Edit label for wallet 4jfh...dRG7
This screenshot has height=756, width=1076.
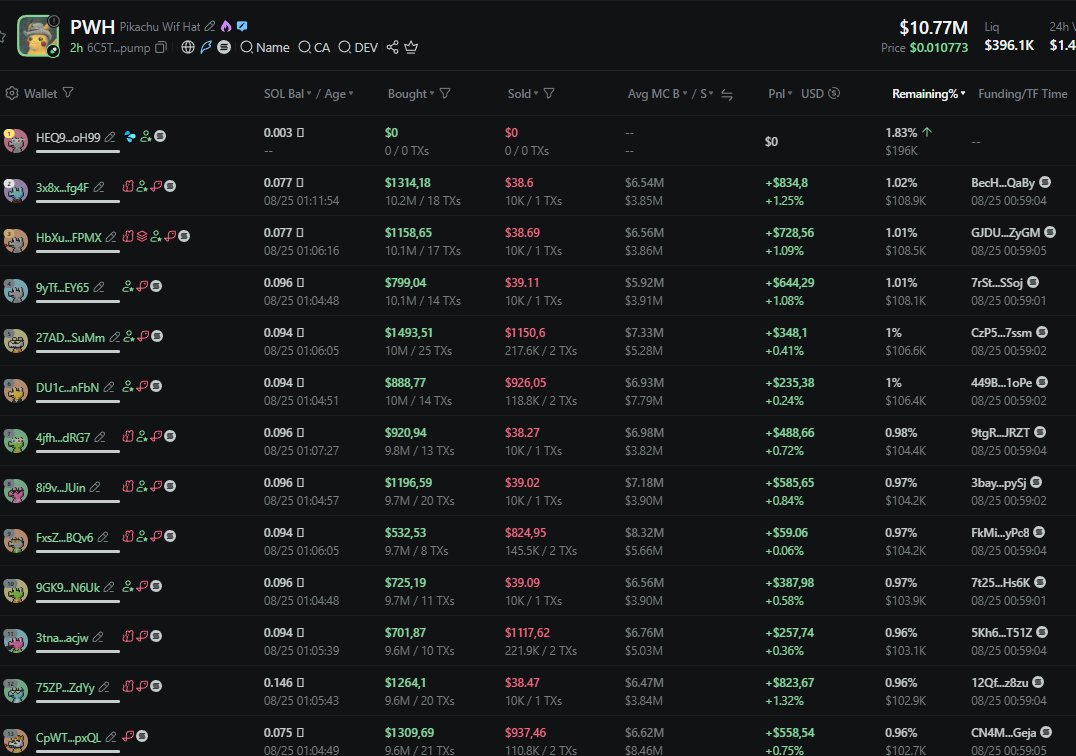point(100,437)
